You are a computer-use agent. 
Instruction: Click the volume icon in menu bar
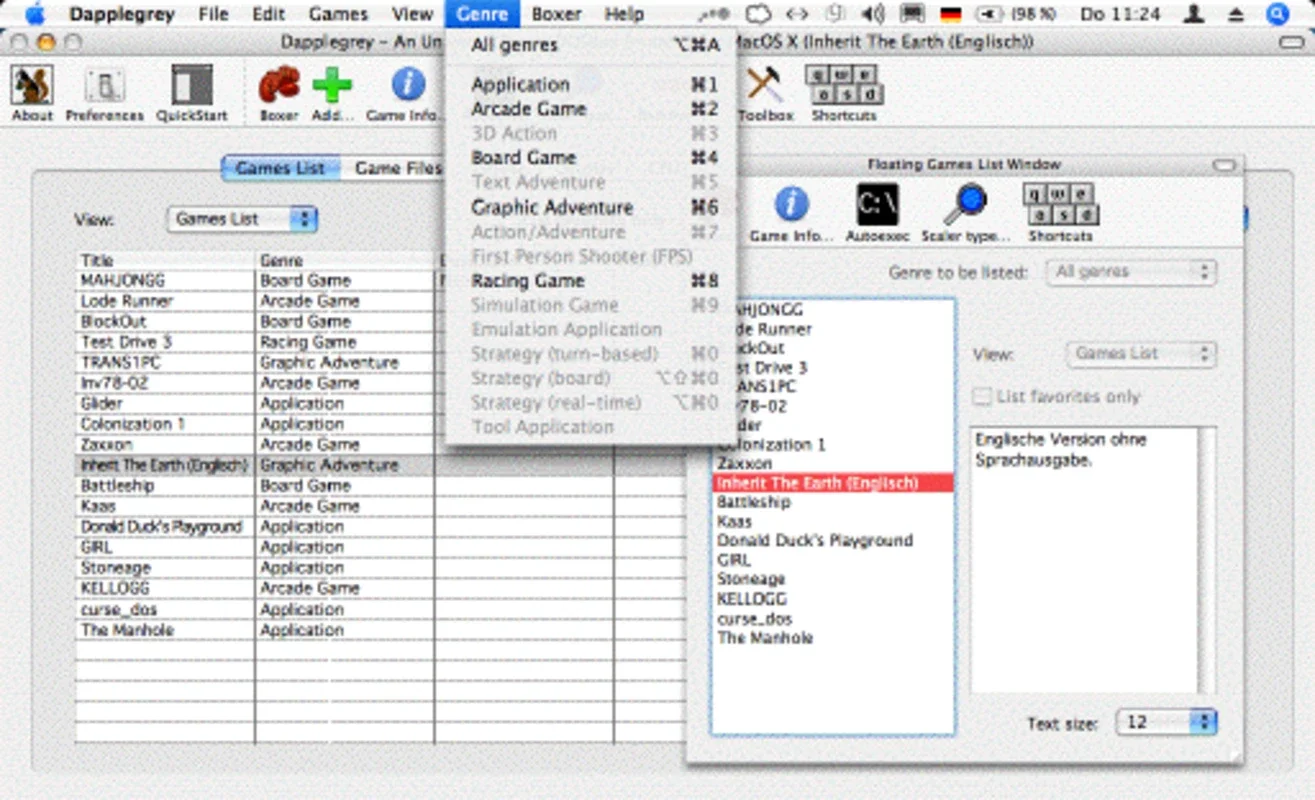[872, 14]
